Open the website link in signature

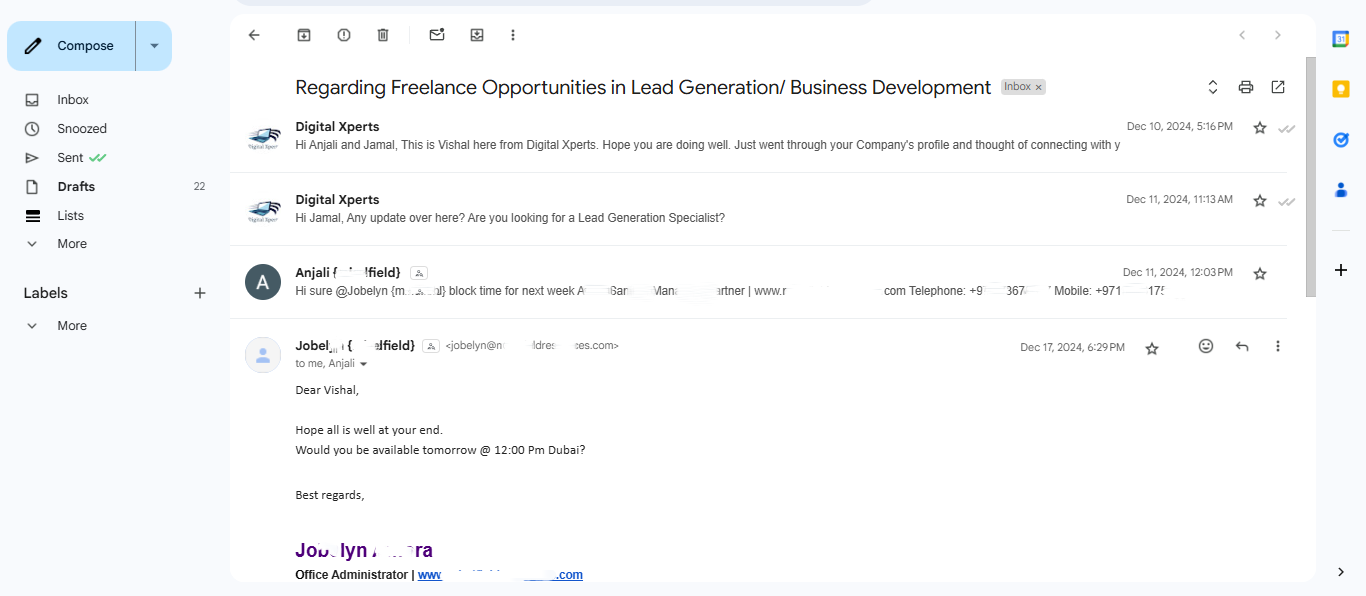(x=500, y=575)
